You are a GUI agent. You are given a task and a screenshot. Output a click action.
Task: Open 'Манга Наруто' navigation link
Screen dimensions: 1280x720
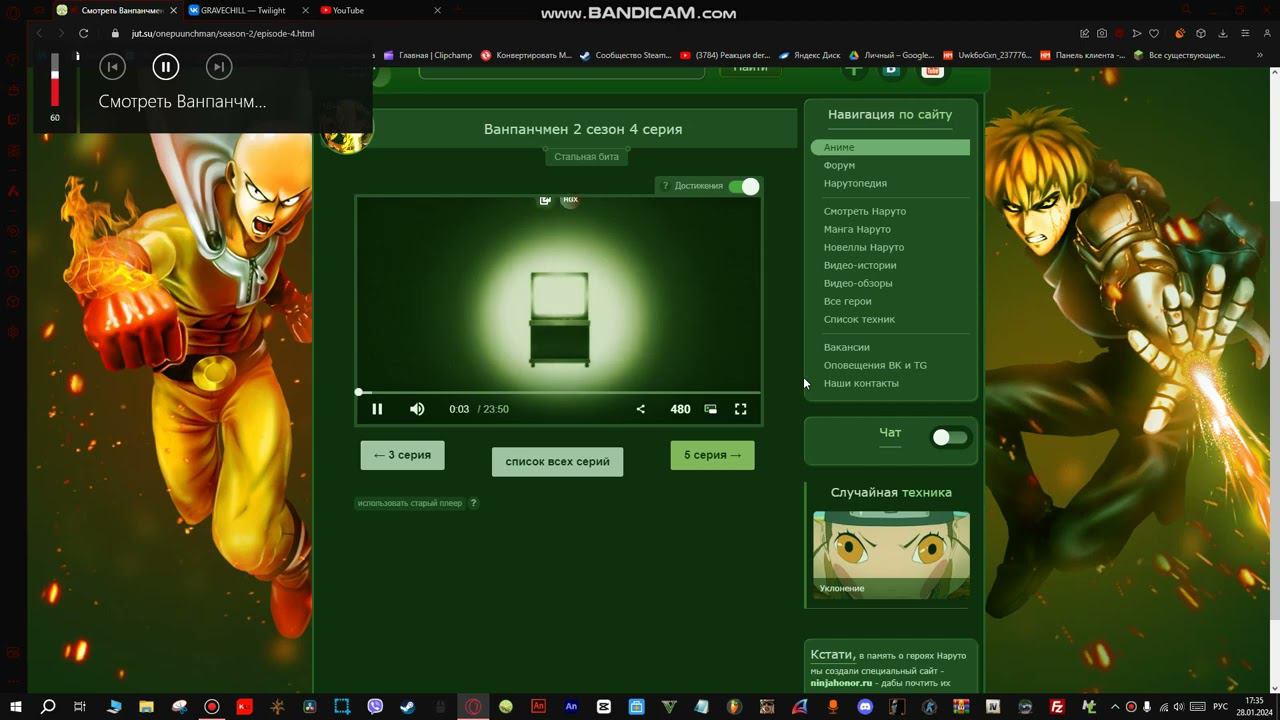857,229
